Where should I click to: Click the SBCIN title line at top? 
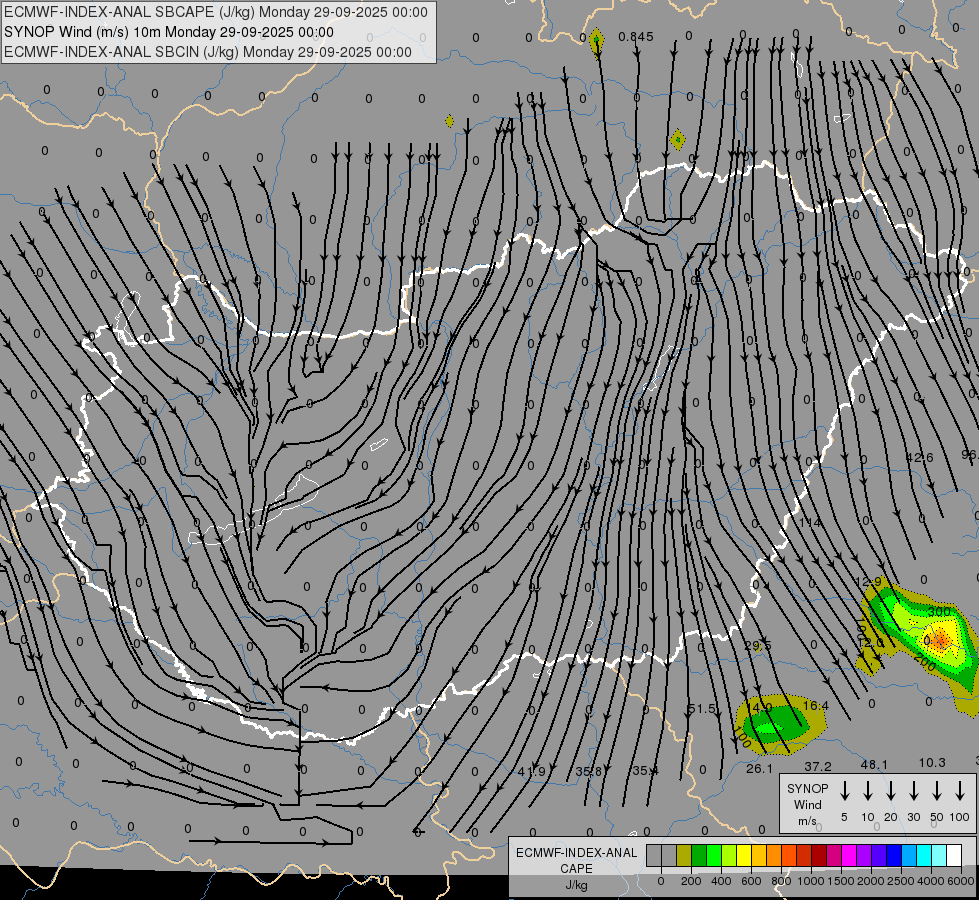(x=208, y=52)
